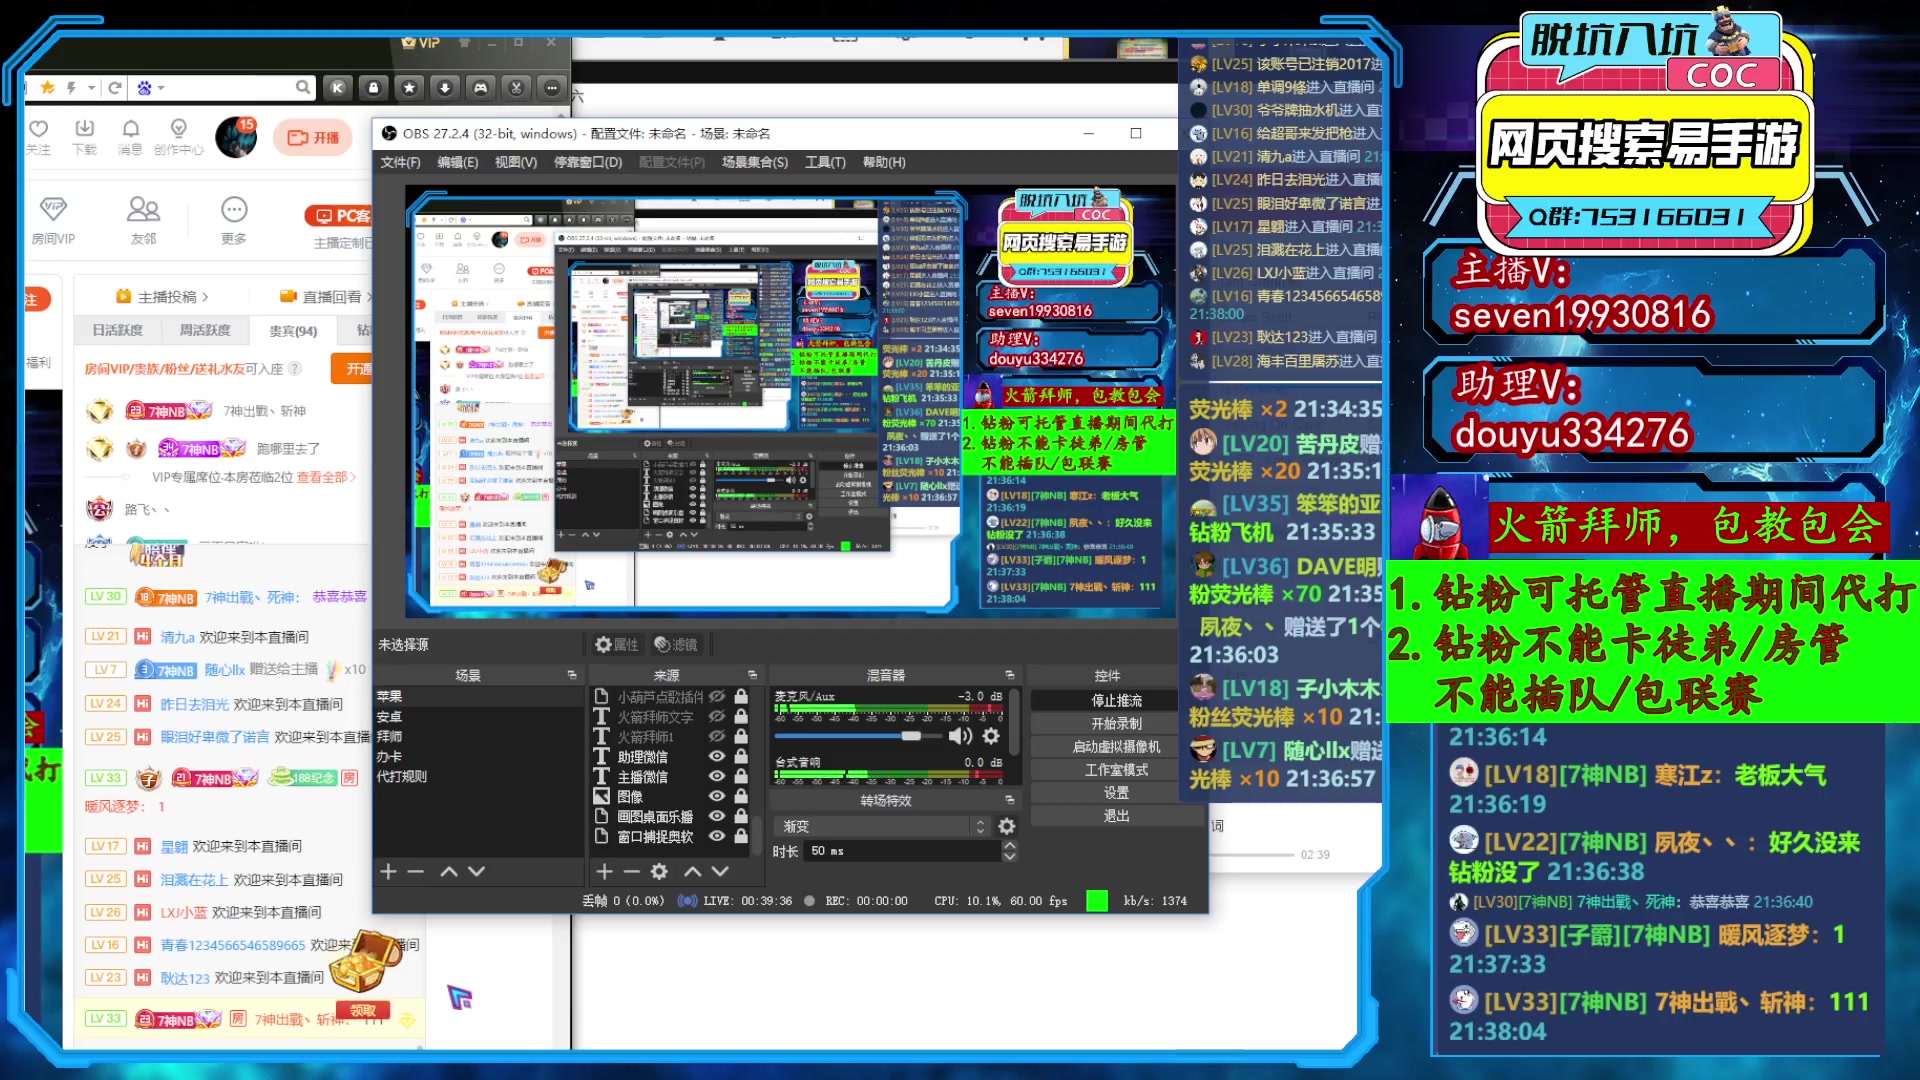This screenshot has width=1920, height=1080.
Task: Hide the 窗口捕捉奥软 source
Action: tap(717, 836)
